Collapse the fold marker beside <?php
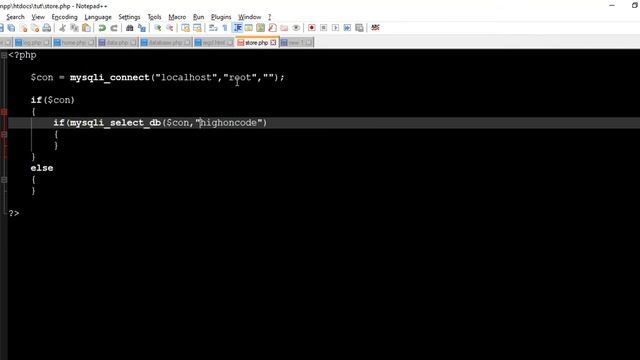The height and width of the screenshot is (360, 640). coord(4,55)
